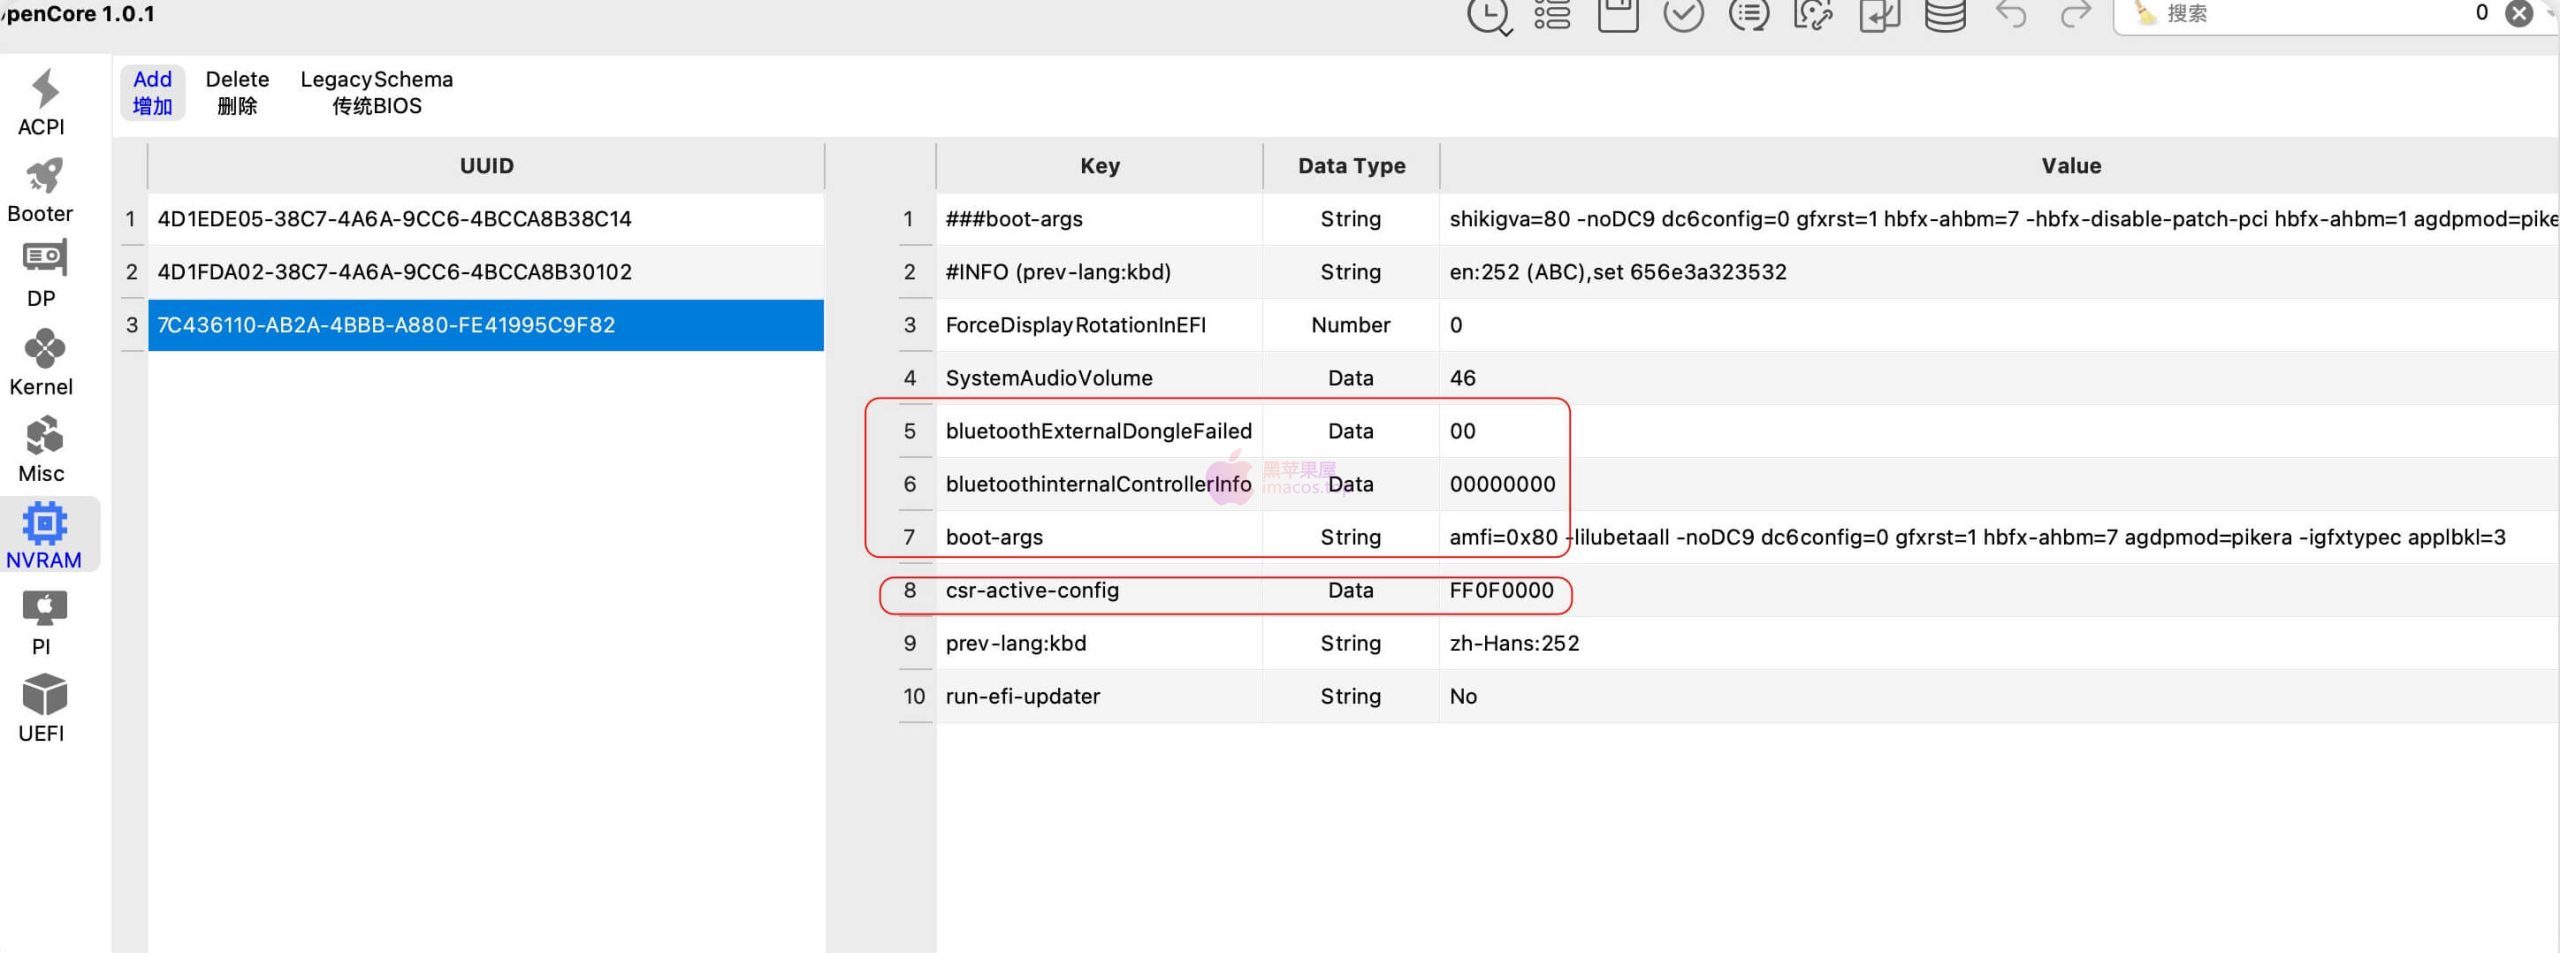Select the run-efi-updater key
Viewport: 2560px width, 953px height.
tap(1099, 696)
